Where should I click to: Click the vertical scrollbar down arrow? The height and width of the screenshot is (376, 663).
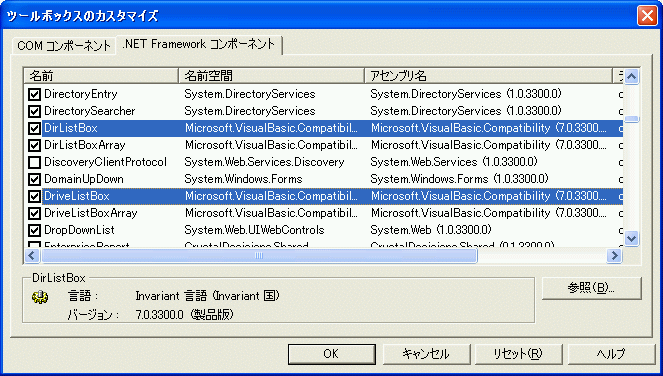[631, 239]
